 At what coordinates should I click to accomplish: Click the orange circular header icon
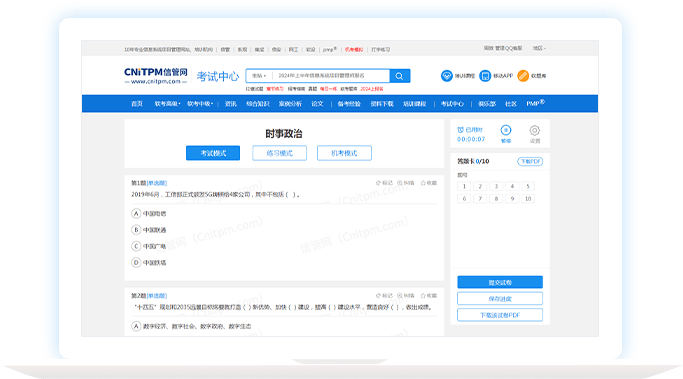tap(523, 76)
